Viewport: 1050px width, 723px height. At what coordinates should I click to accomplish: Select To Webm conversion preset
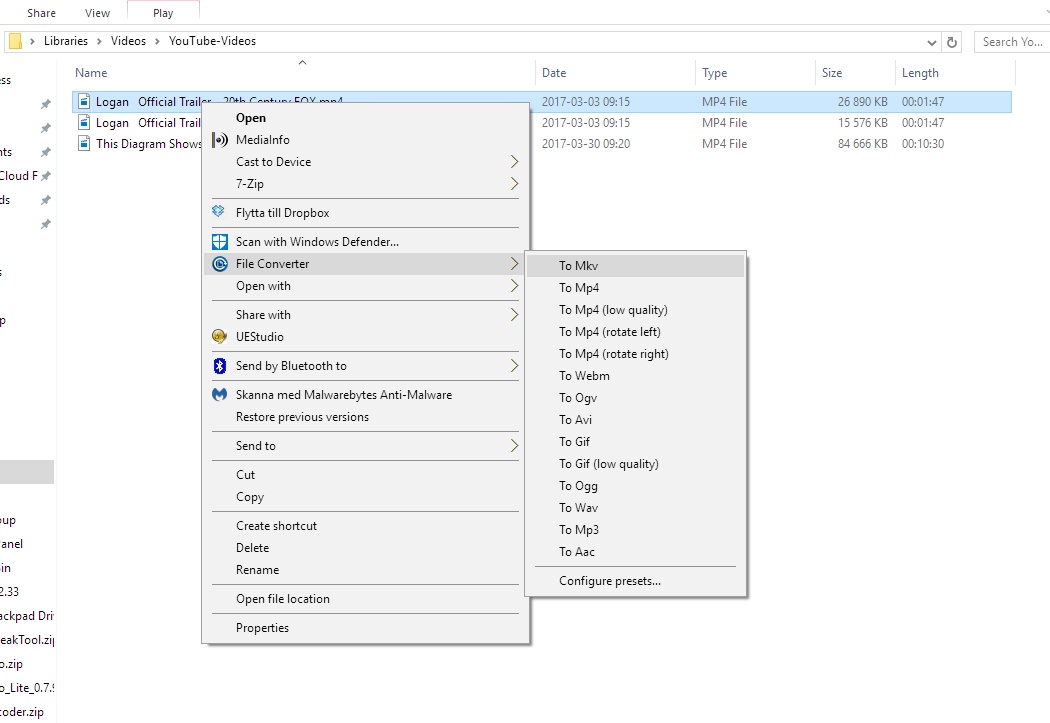pyautogui.click(x=635, y=376)
